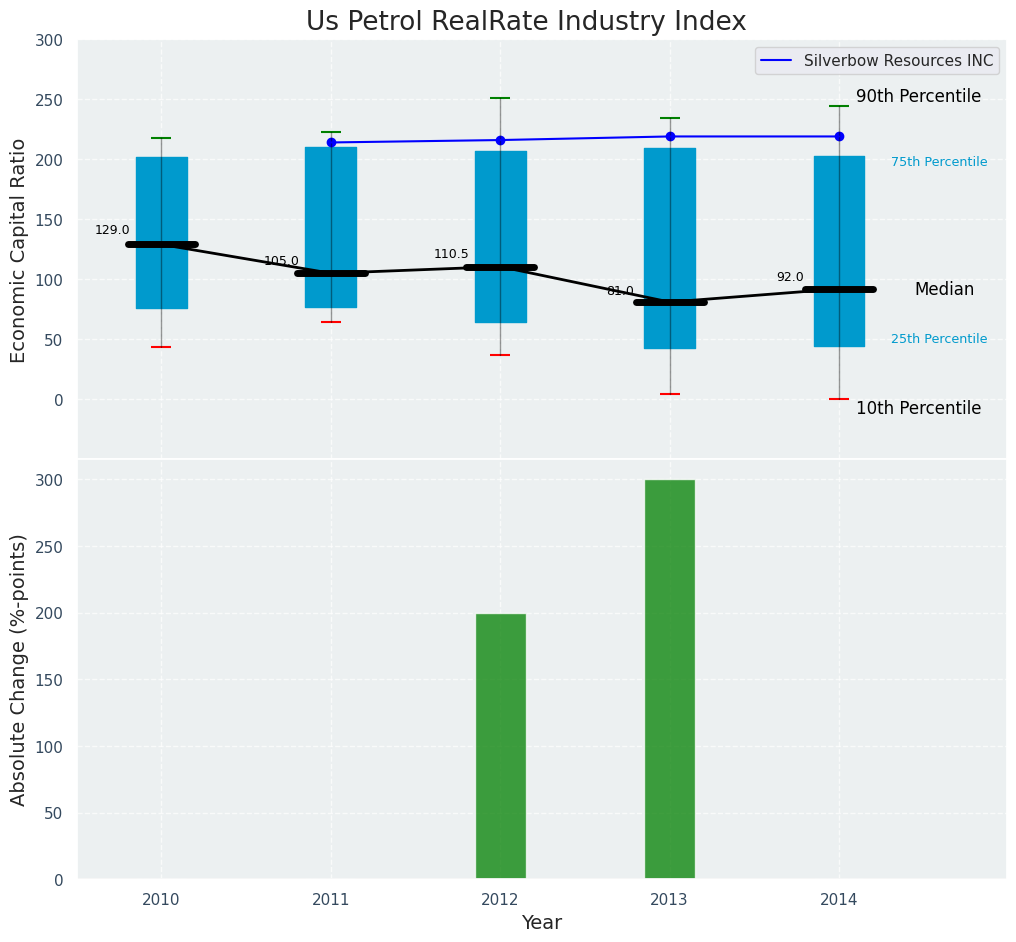Click the 2011 x-axis tick label

coord(330,900)
